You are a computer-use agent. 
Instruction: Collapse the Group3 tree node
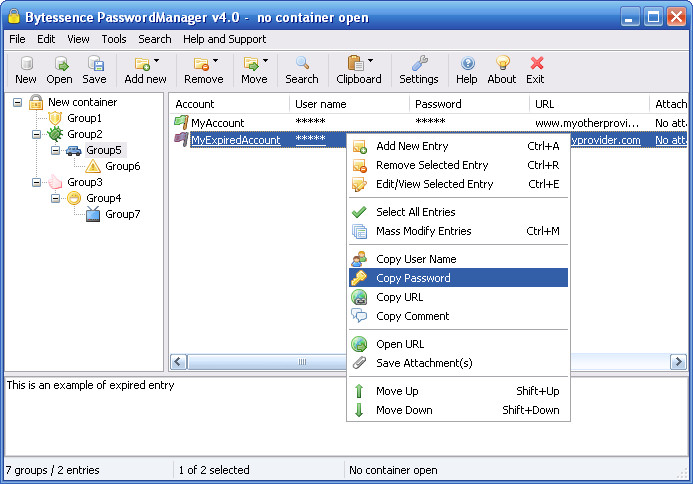(36, 182)
